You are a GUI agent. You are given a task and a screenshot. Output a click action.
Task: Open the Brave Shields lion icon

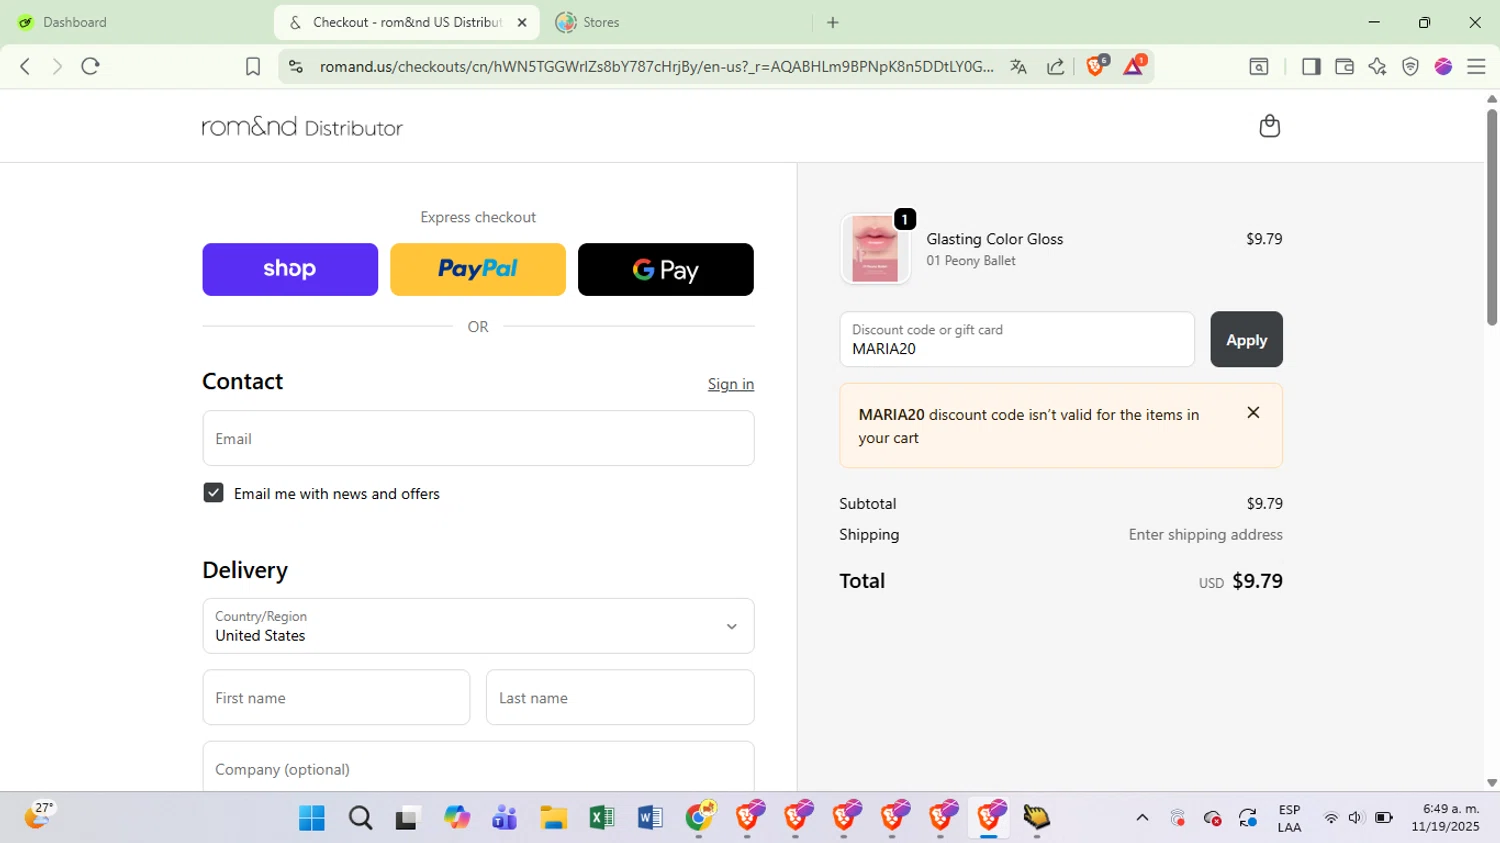[1097, 66]
